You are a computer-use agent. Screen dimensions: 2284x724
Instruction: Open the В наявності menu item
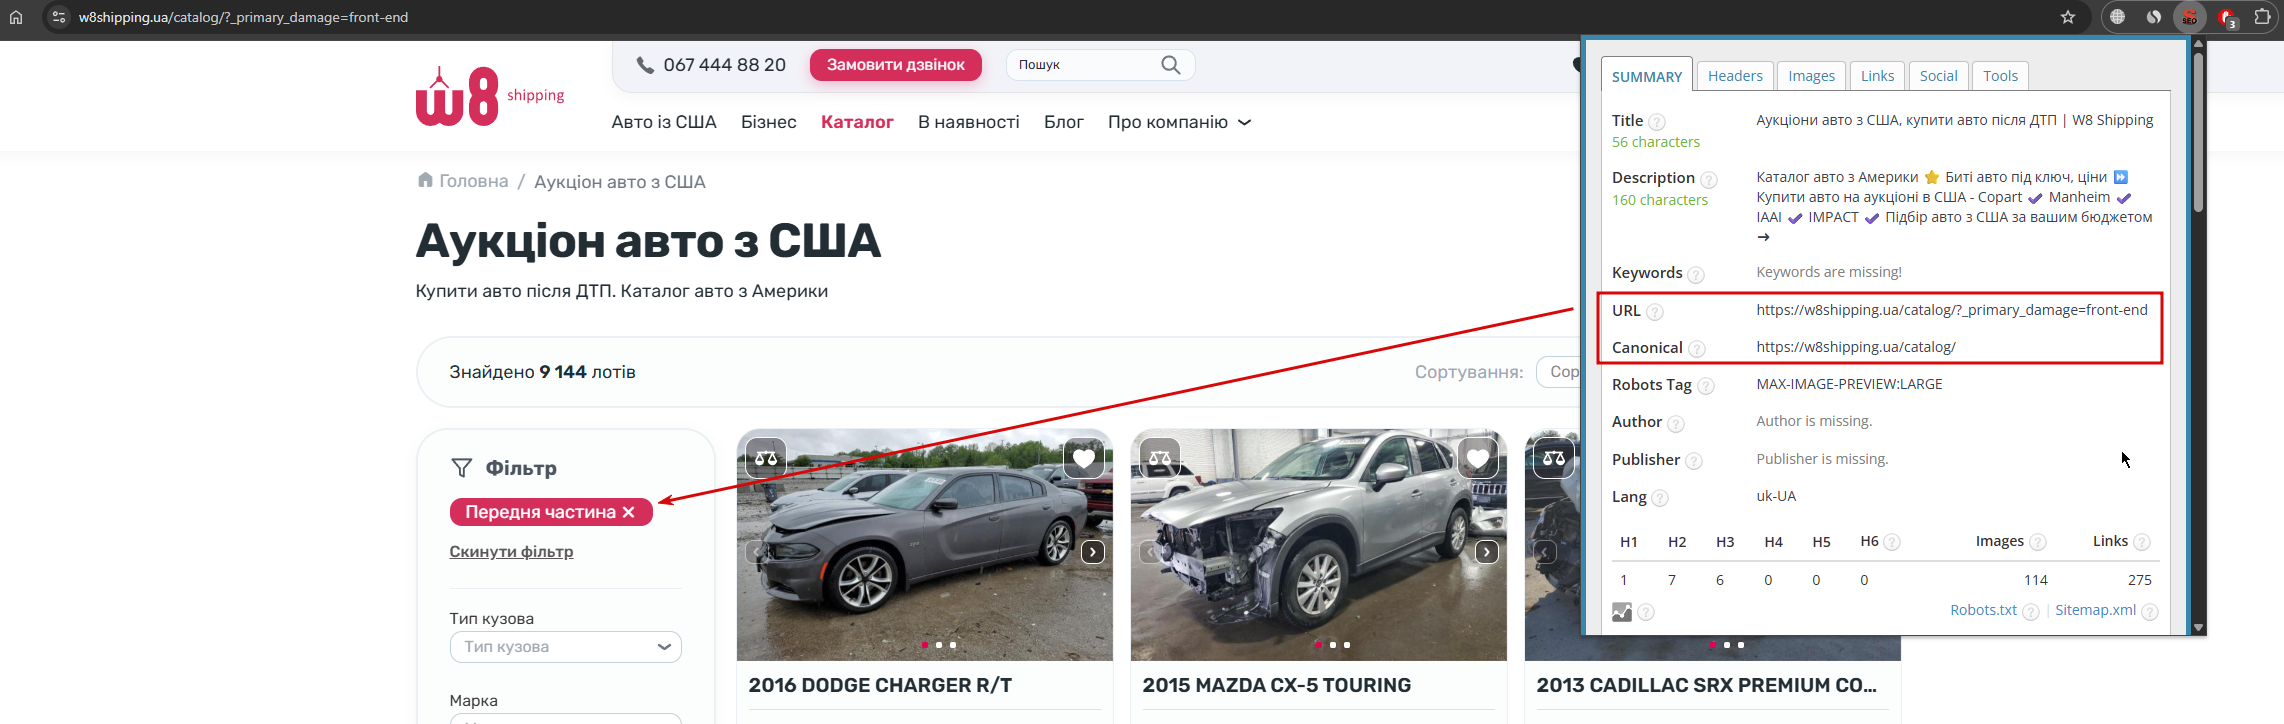click(969, 122)
